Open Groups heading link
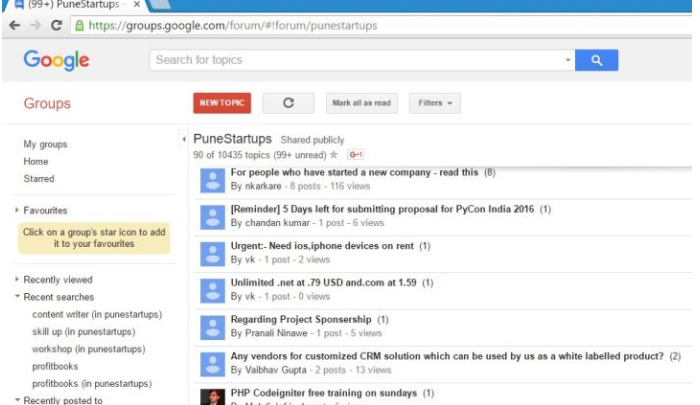This screenshot has width=700, height=405. tap(47, 104)
